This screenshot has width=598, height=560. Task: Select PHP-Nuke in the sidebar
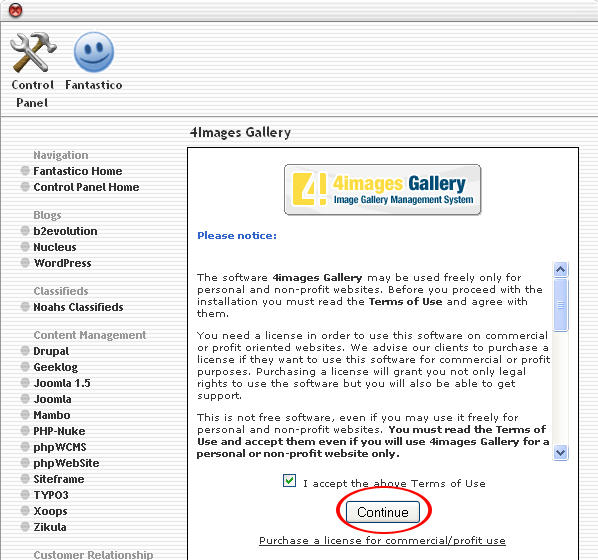[x=59, y=431]
